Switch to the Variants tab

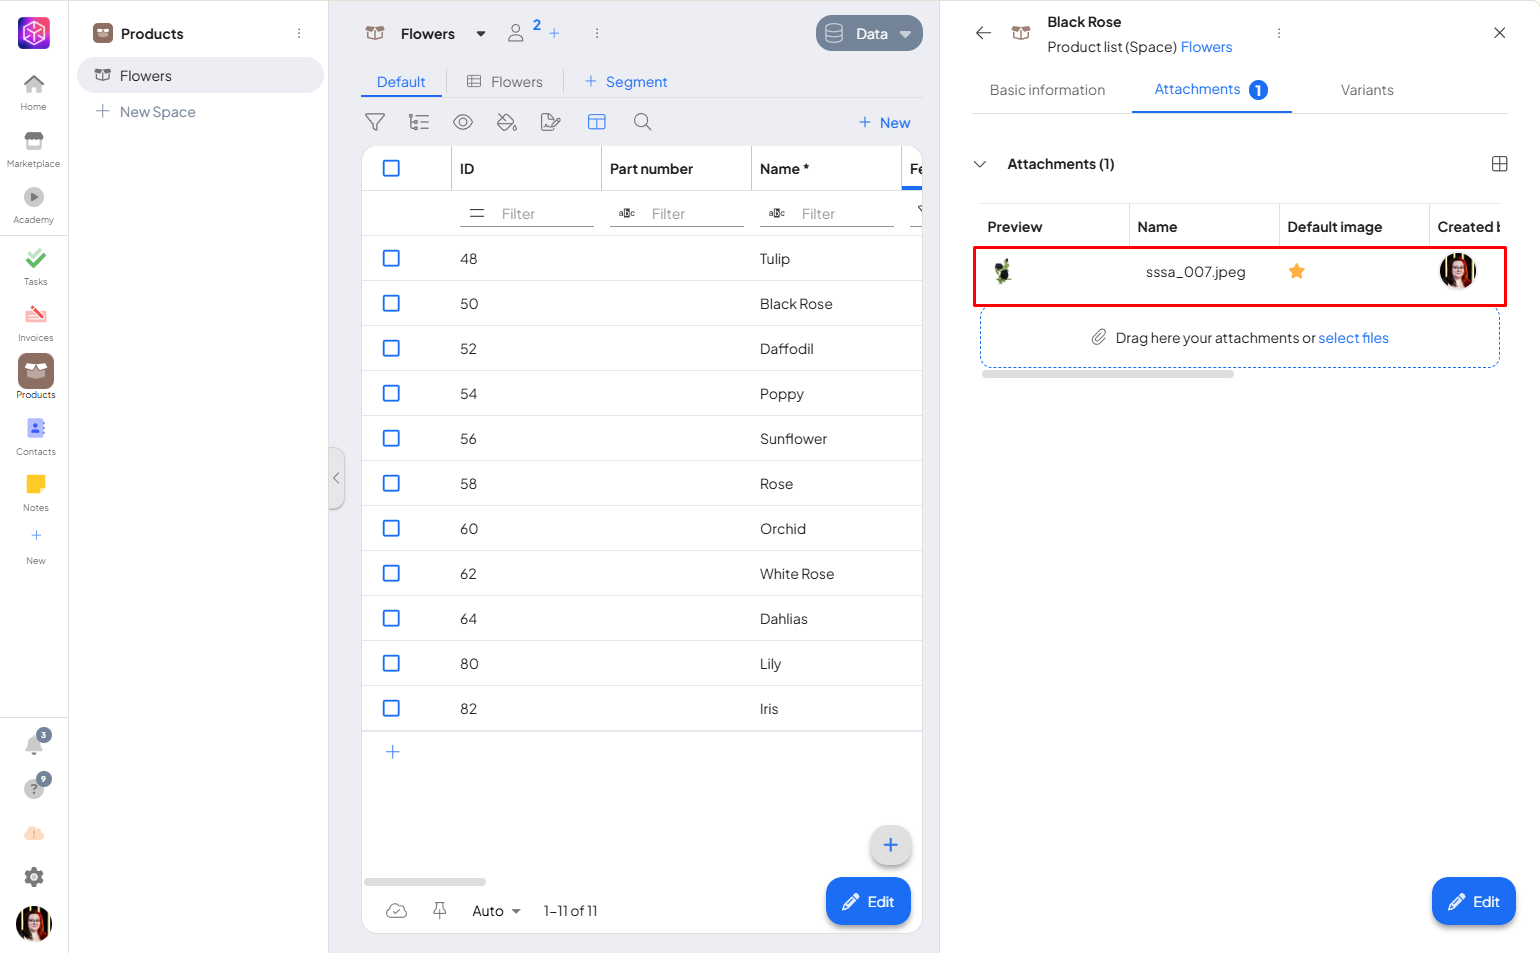pos(1366,90)
